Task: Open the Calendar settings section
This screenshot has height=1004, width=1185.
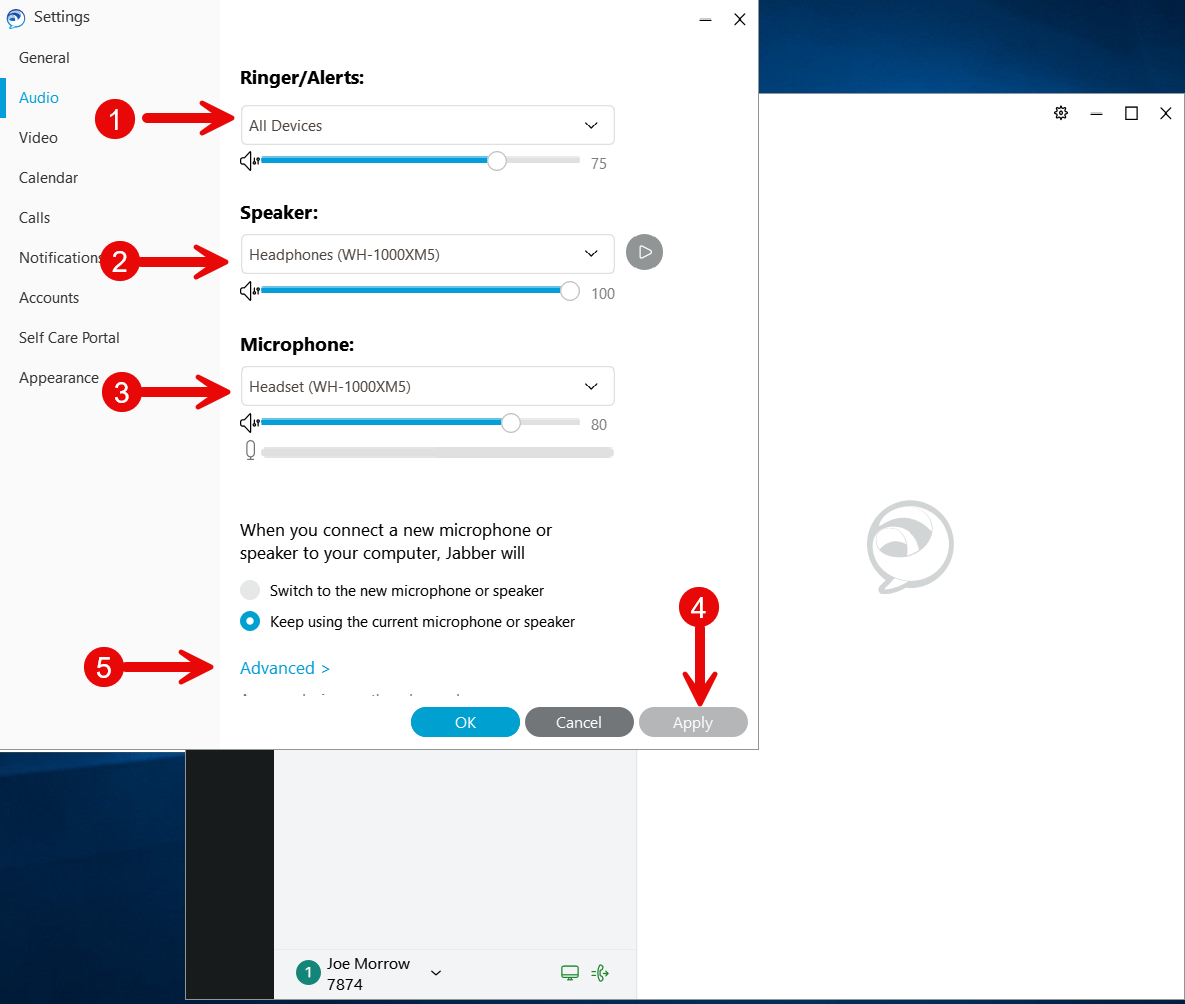Action: 48,178
